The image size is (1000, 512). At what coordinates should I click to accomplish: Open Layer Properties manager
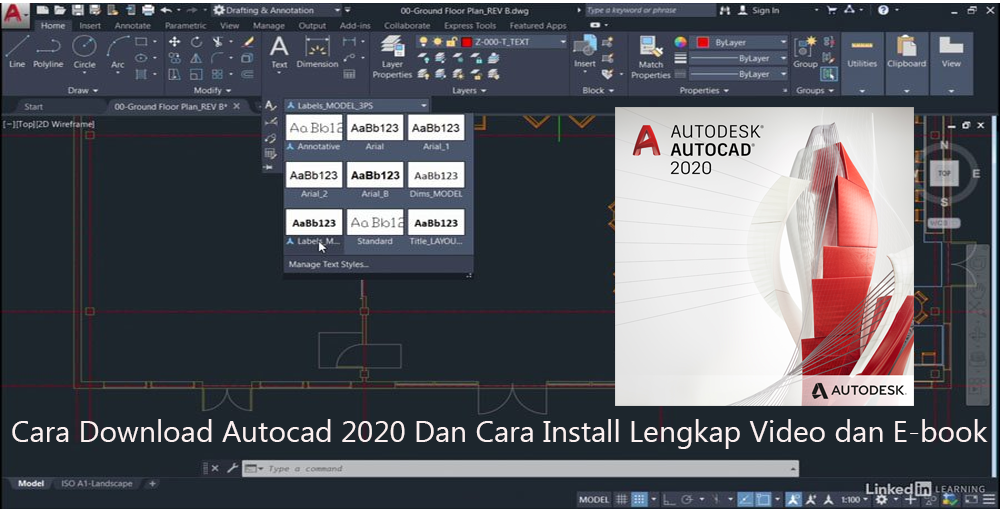click(392, 57)
